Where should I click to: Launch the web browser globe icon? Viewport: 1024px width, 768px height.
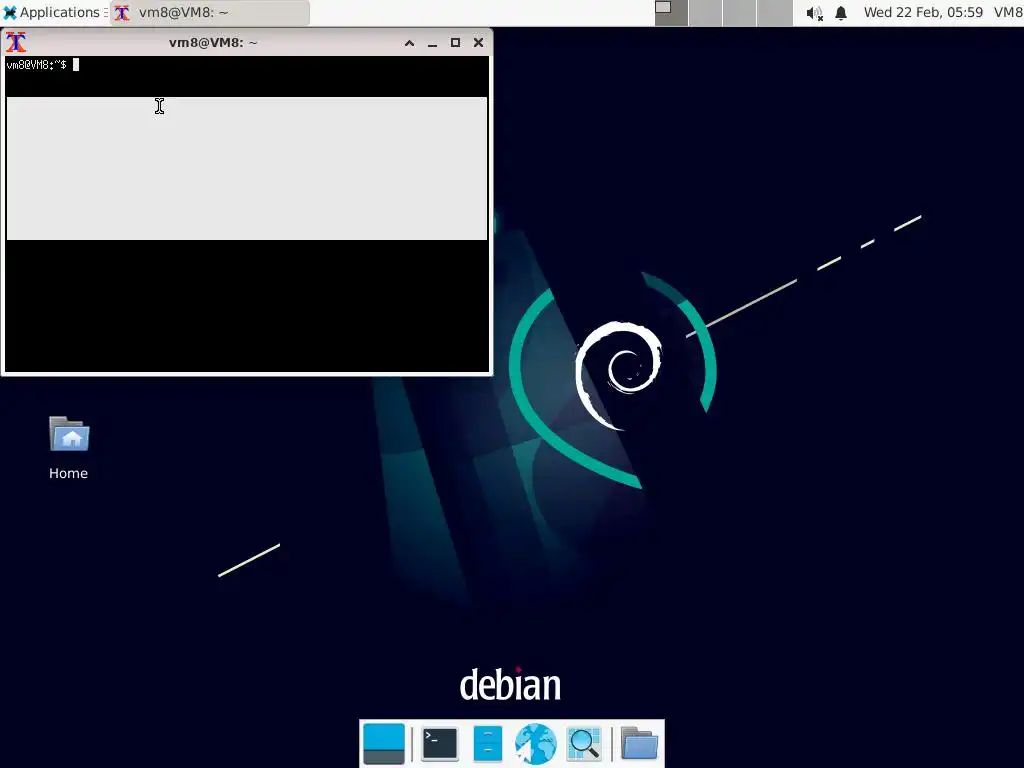pyautogui.click(x=536, y=743)
